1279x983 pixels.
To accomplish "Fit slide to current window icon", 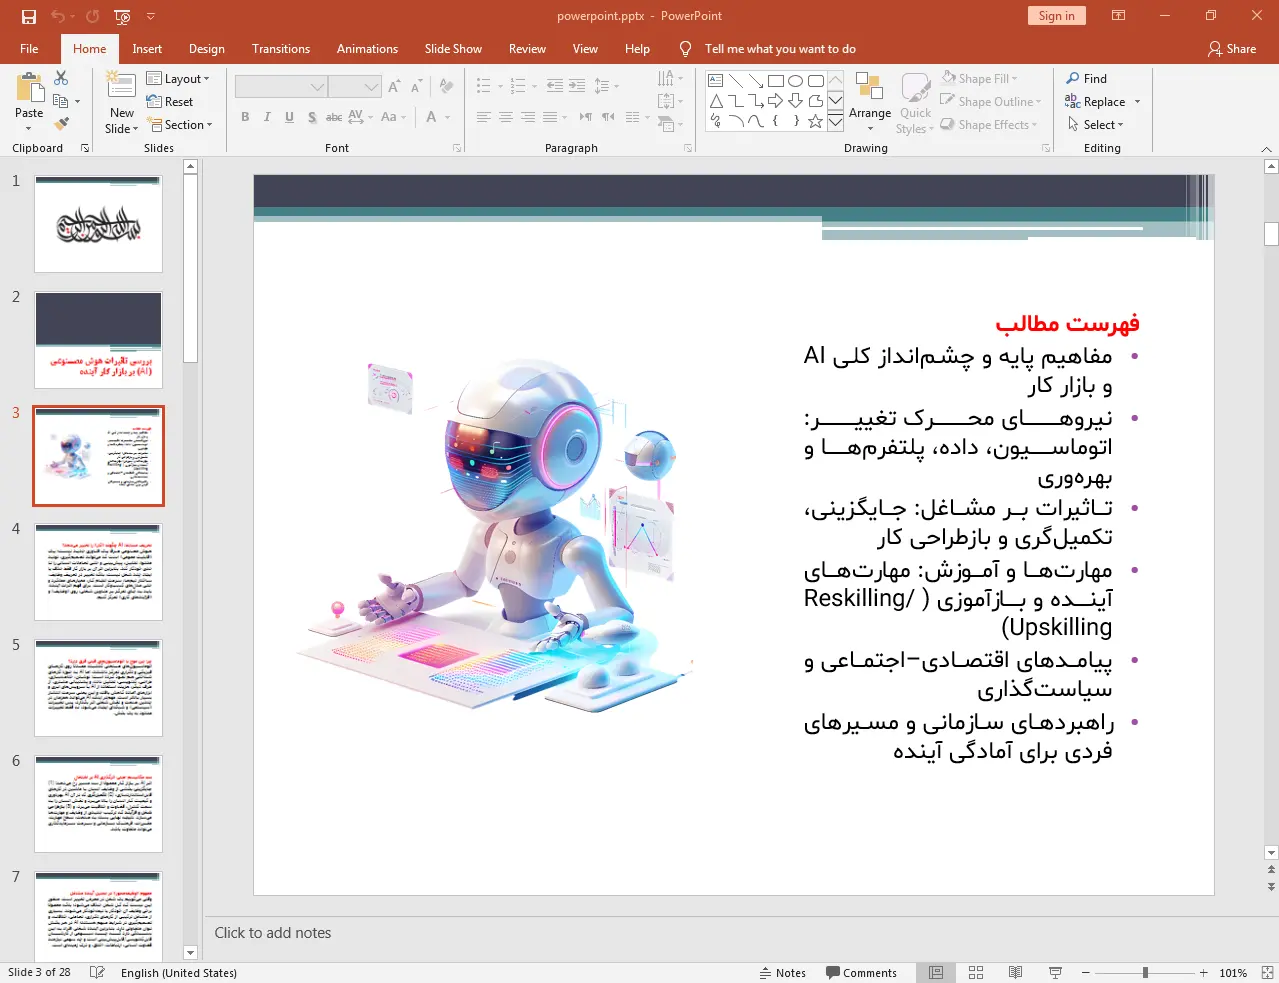I will point(1266,972).
